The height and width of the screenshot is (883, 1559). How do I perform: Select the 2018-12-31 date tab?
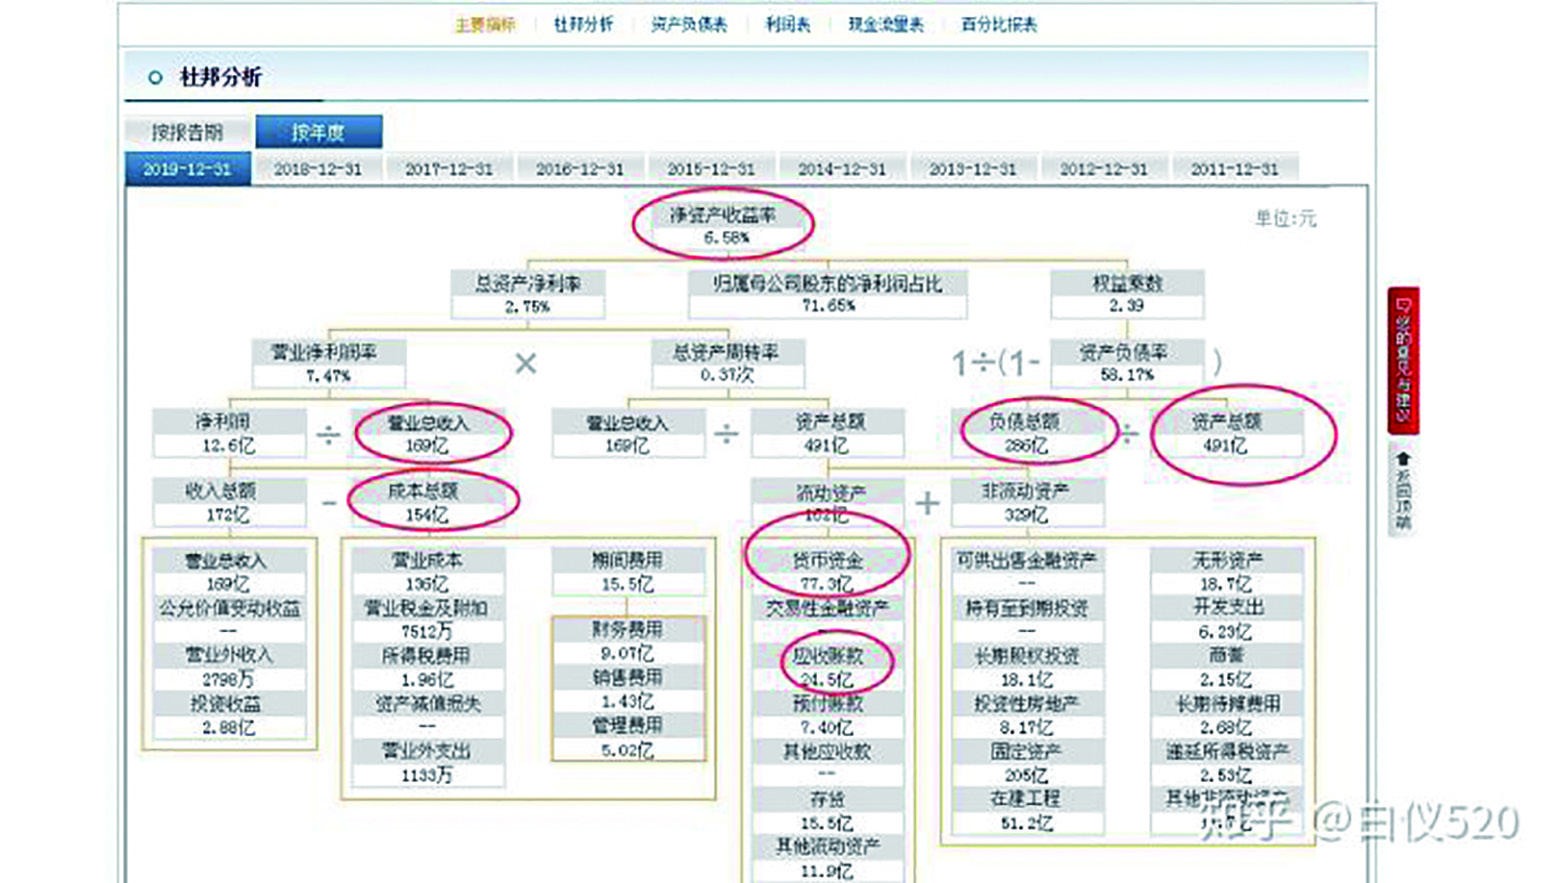[316, 168]
